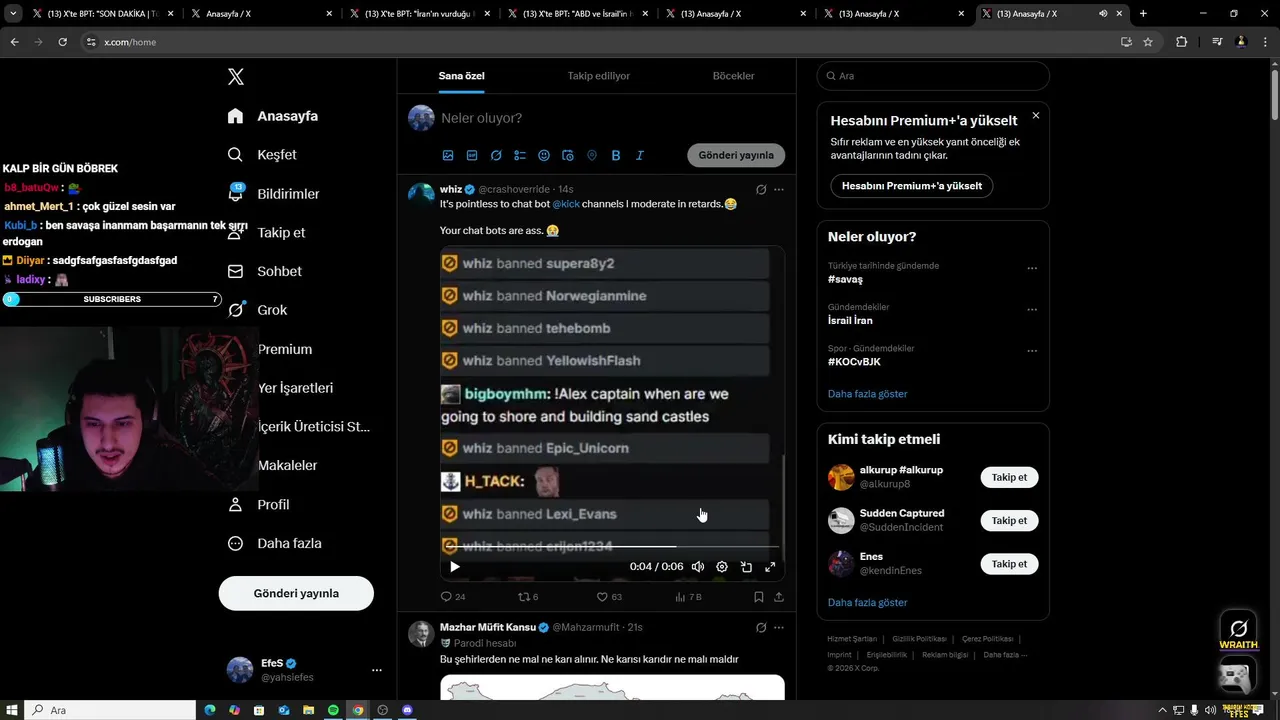This screenshot has height=720, width=1280.
Task: Open options for the İsrail İran trend
Action: pyautogui.click(x=1032, y=310)
